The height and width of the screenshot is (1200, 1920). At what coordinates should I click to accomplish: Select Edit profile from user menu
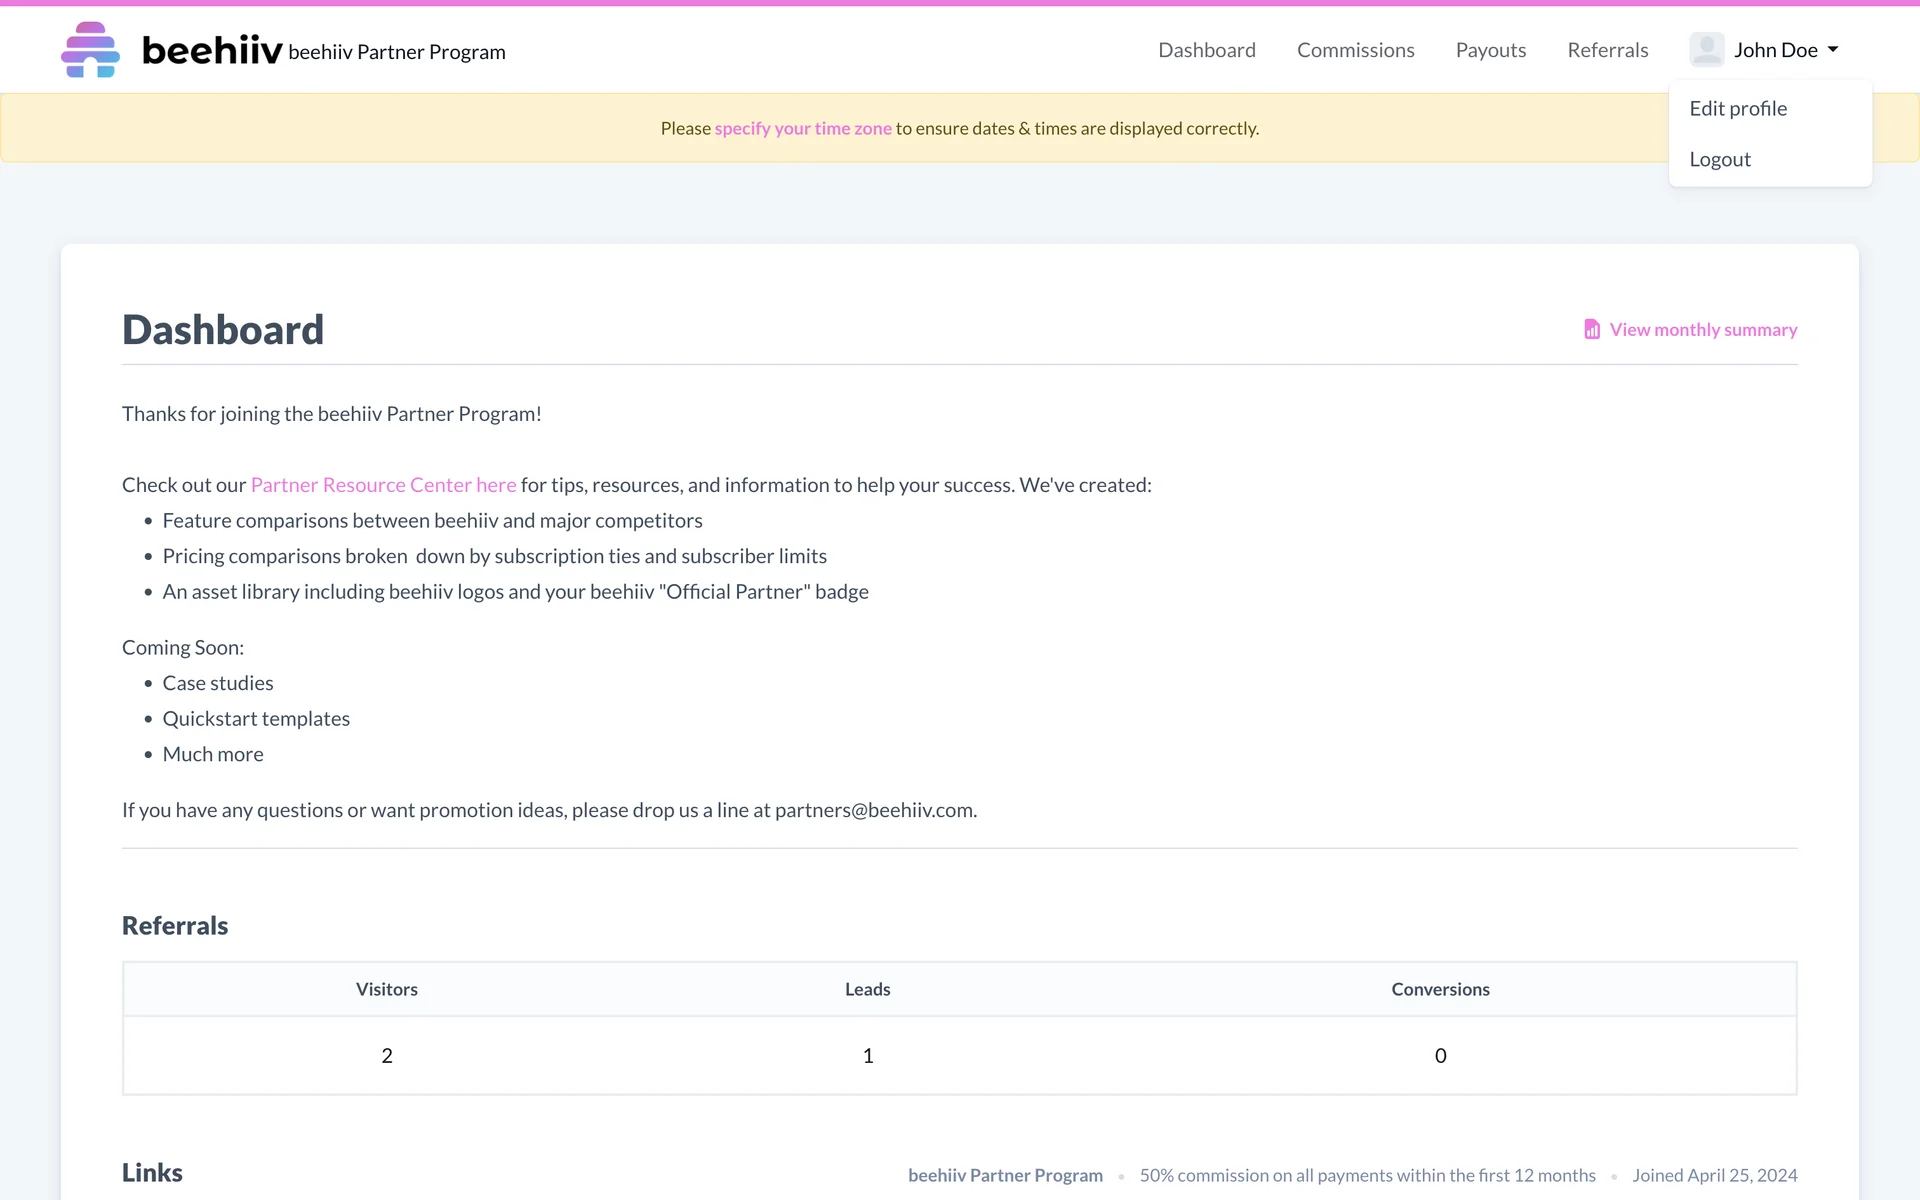[x=1738, y=108]
